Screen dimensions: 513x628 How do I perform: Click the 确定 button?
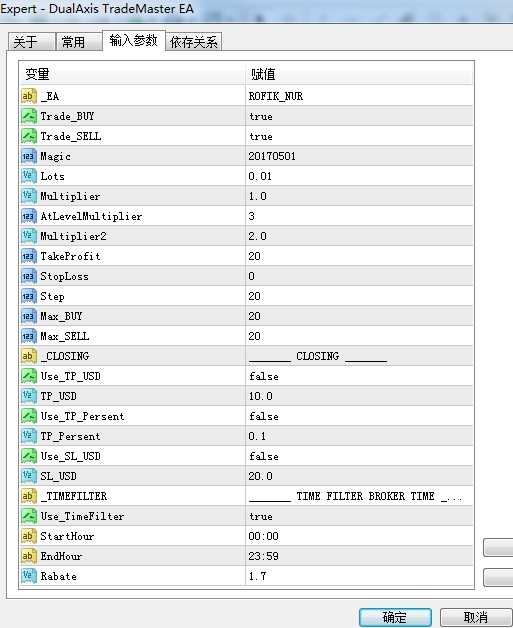point(395,617)
